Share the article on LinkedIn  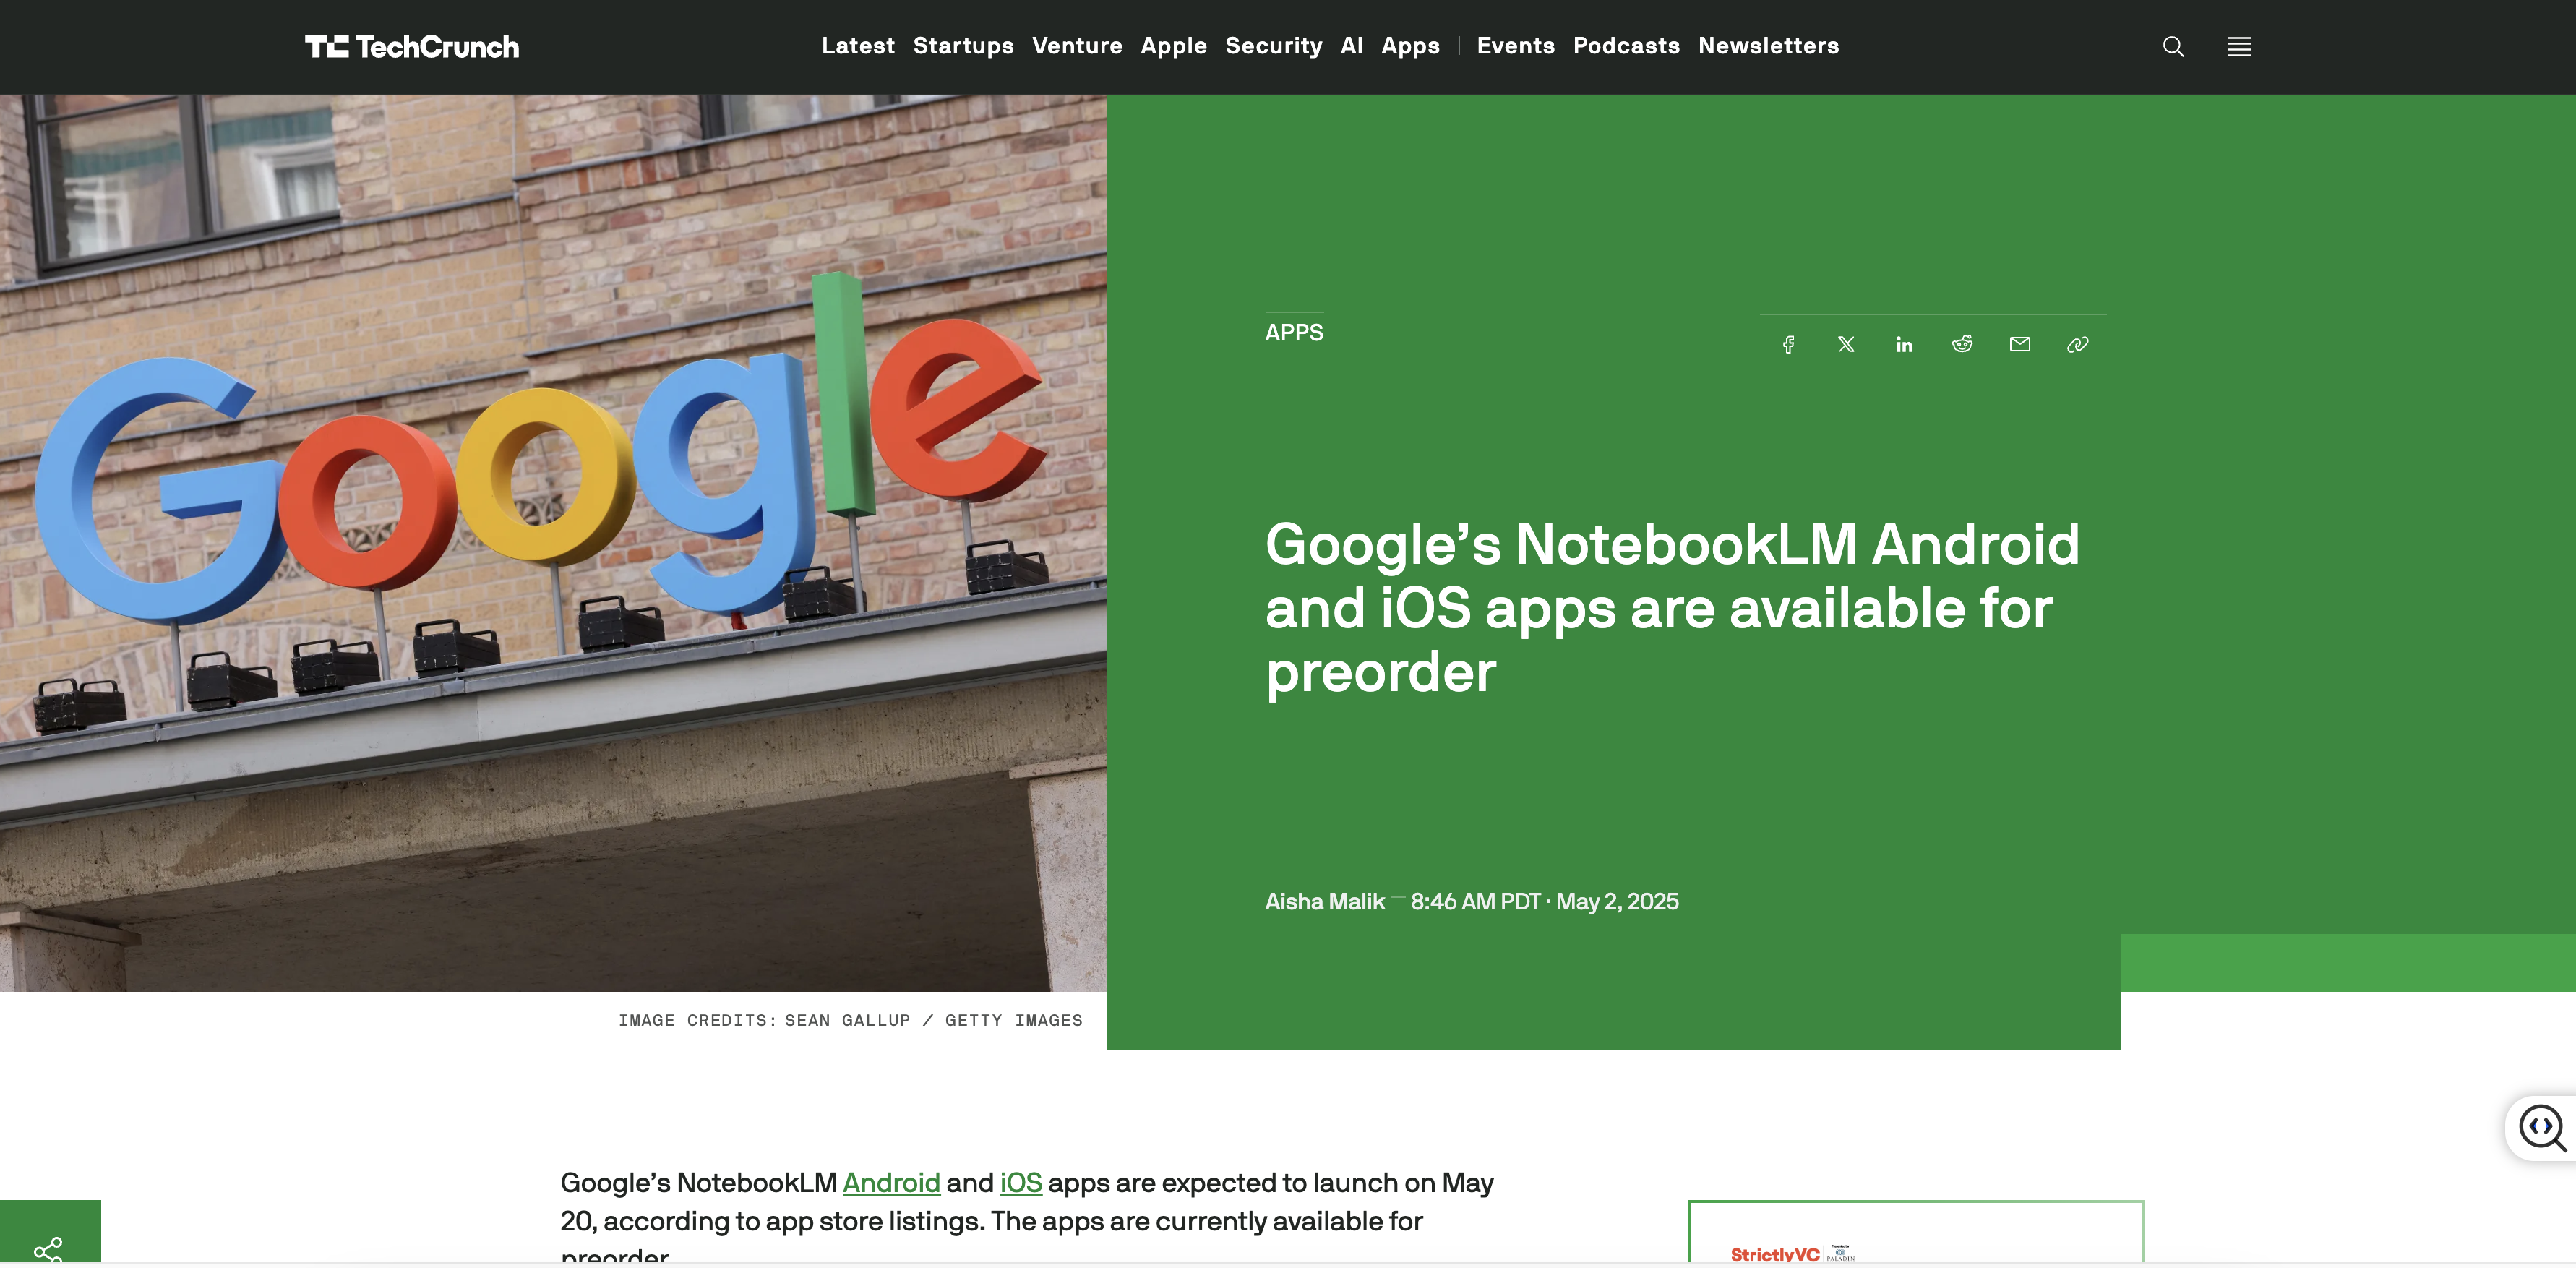(x=1904, y=344)
